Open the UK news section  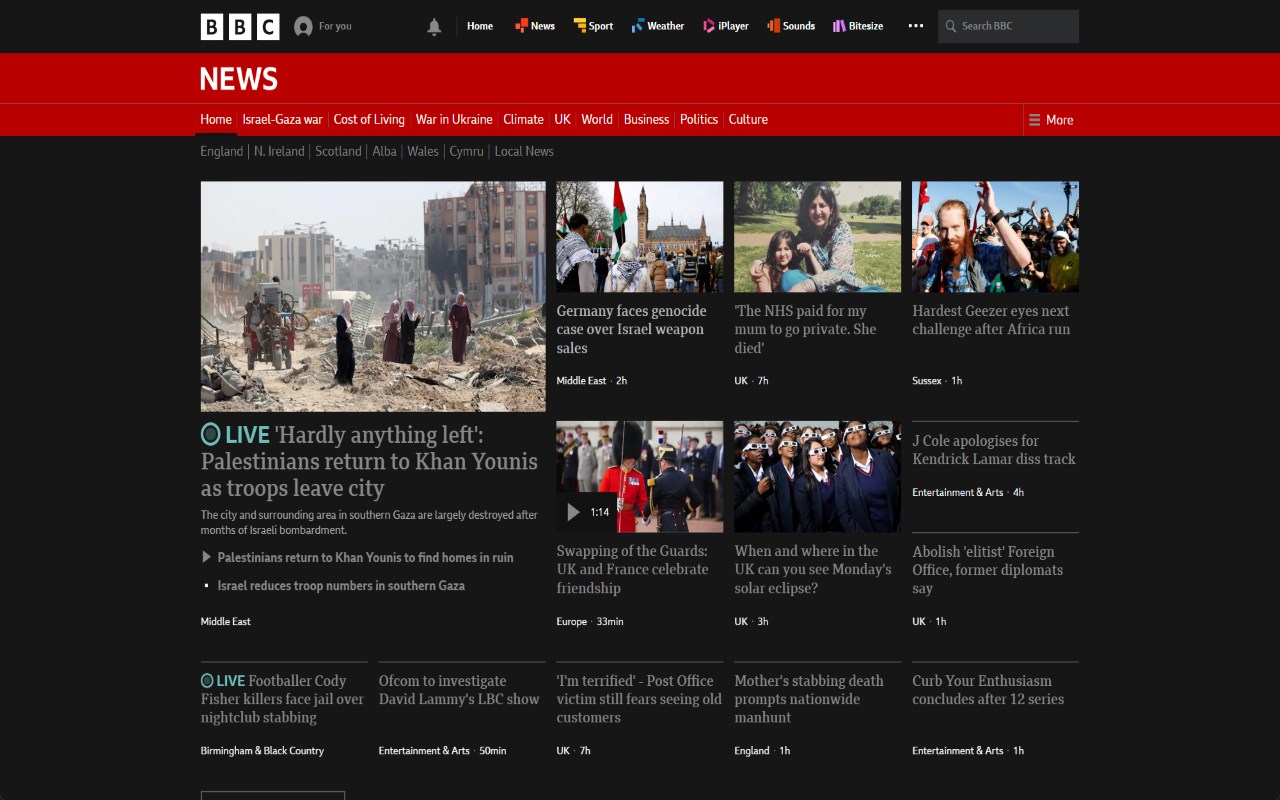(563, 119)
